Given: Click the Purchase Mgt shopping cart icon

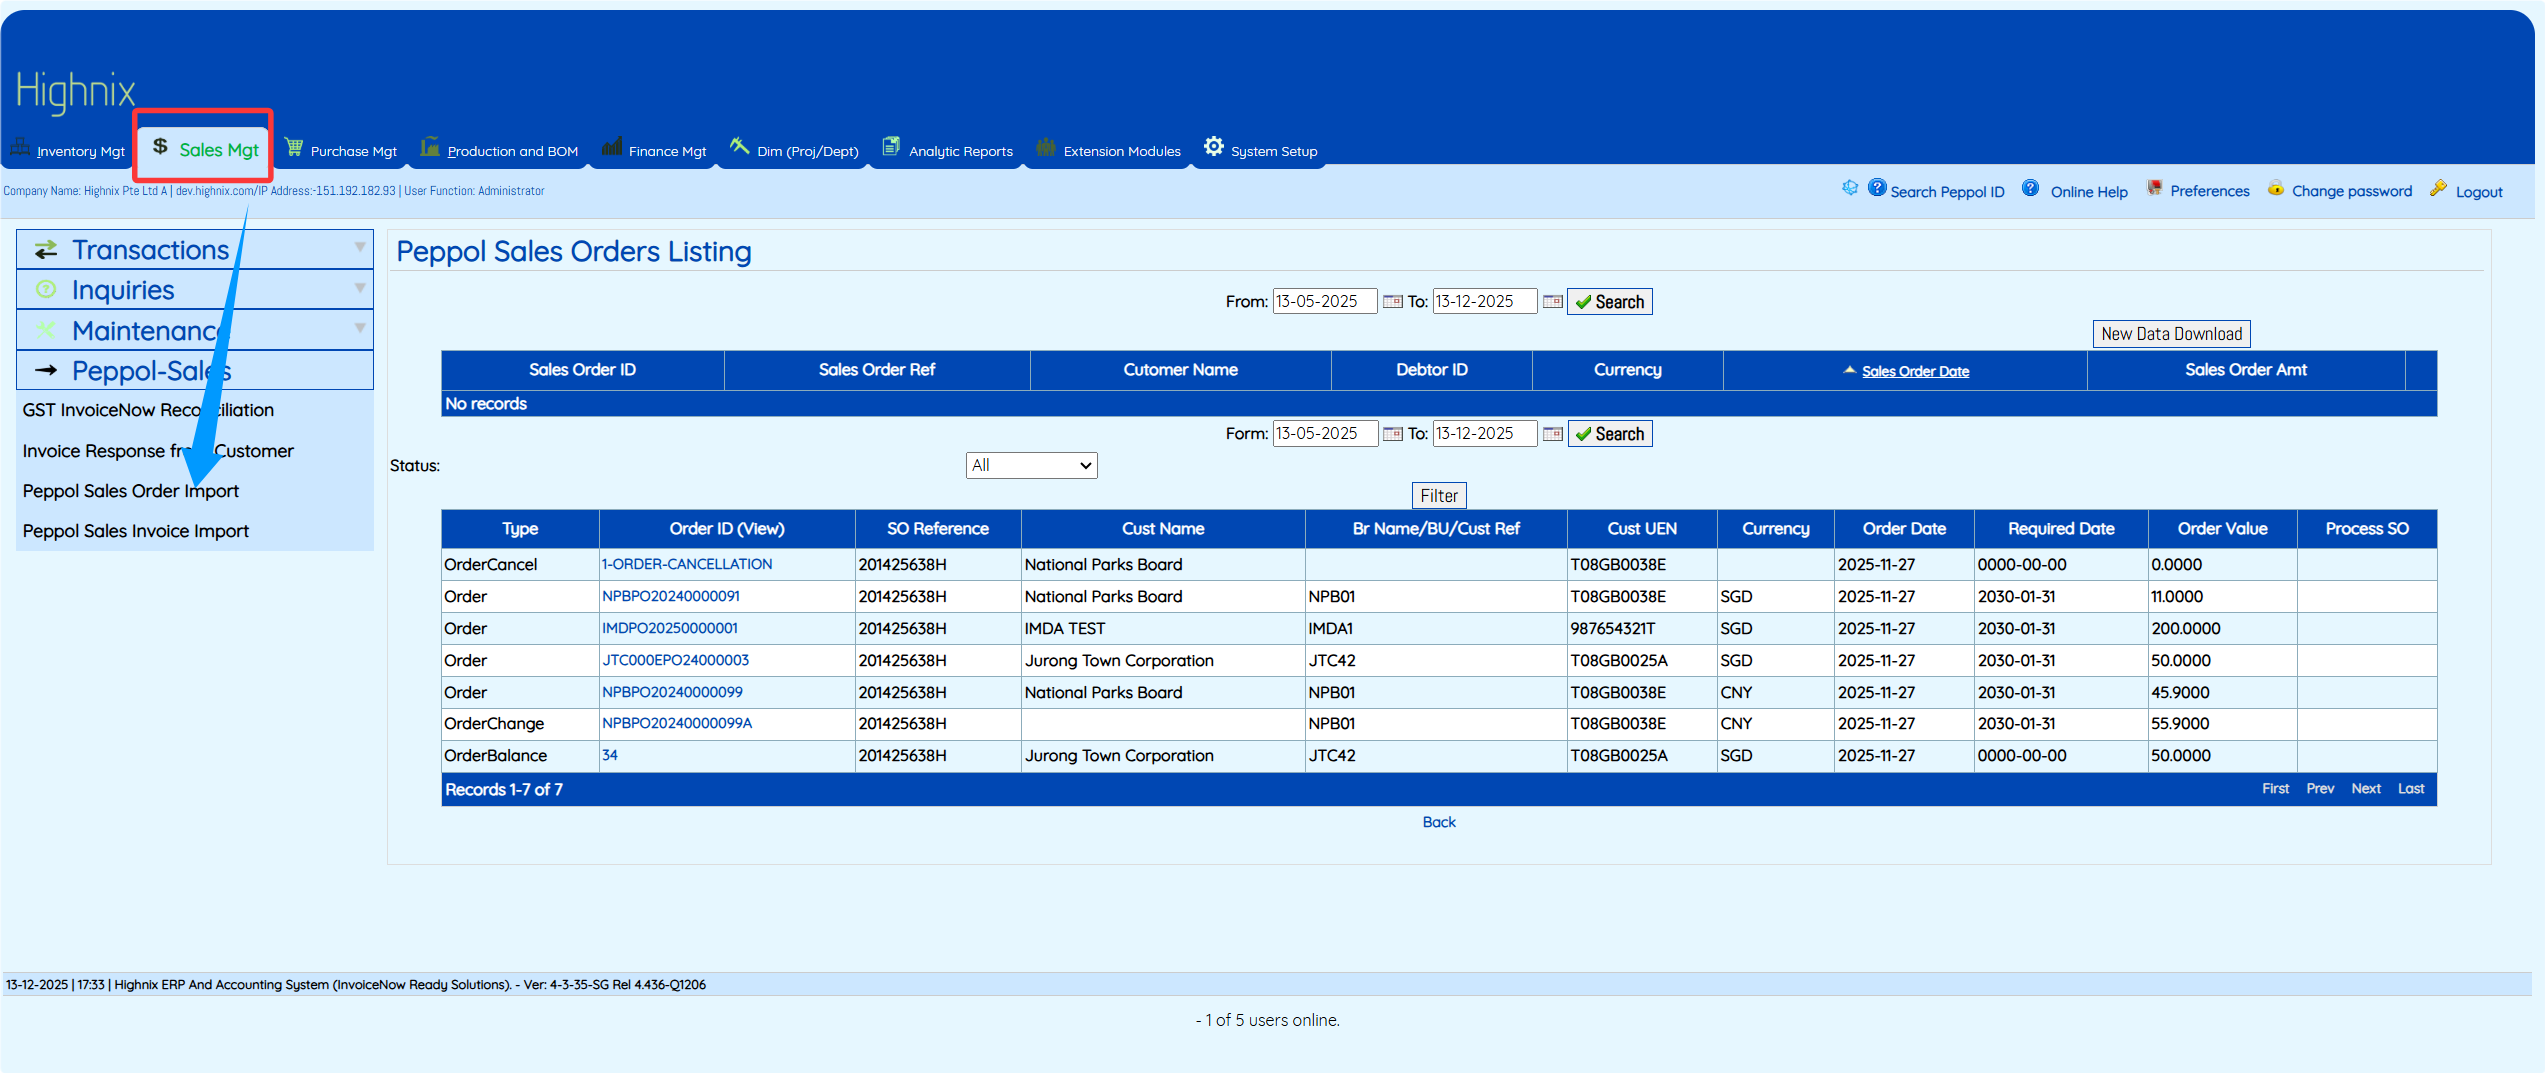Looking at the screenshot, I should [294, 148].
